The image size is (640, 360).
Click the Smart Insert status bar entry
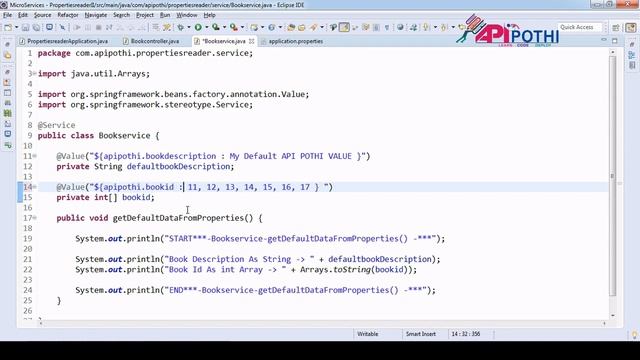421,334
